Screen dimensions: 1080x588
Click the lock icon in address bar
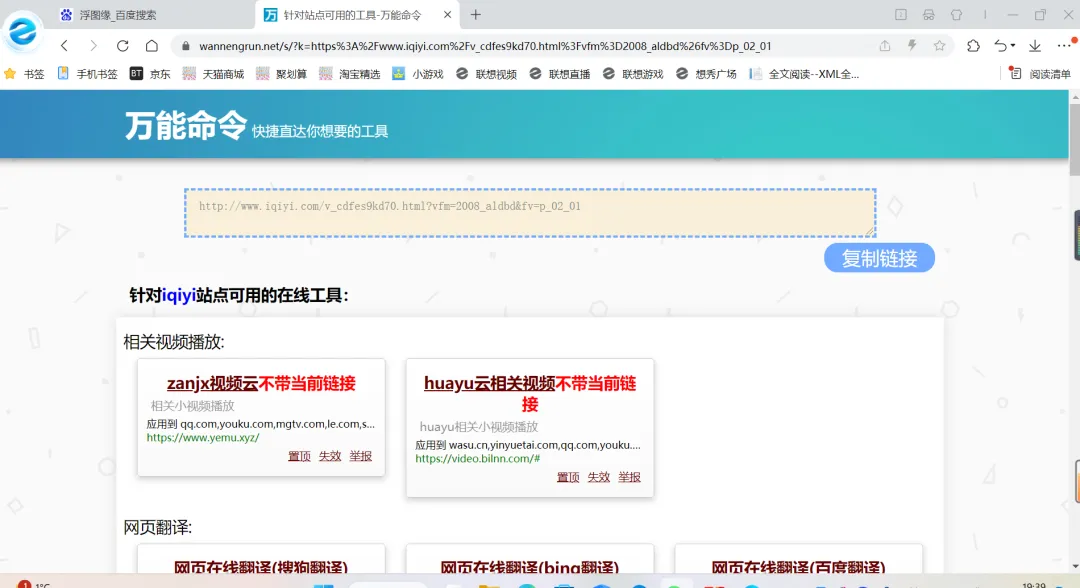click(x=185, y=46)
